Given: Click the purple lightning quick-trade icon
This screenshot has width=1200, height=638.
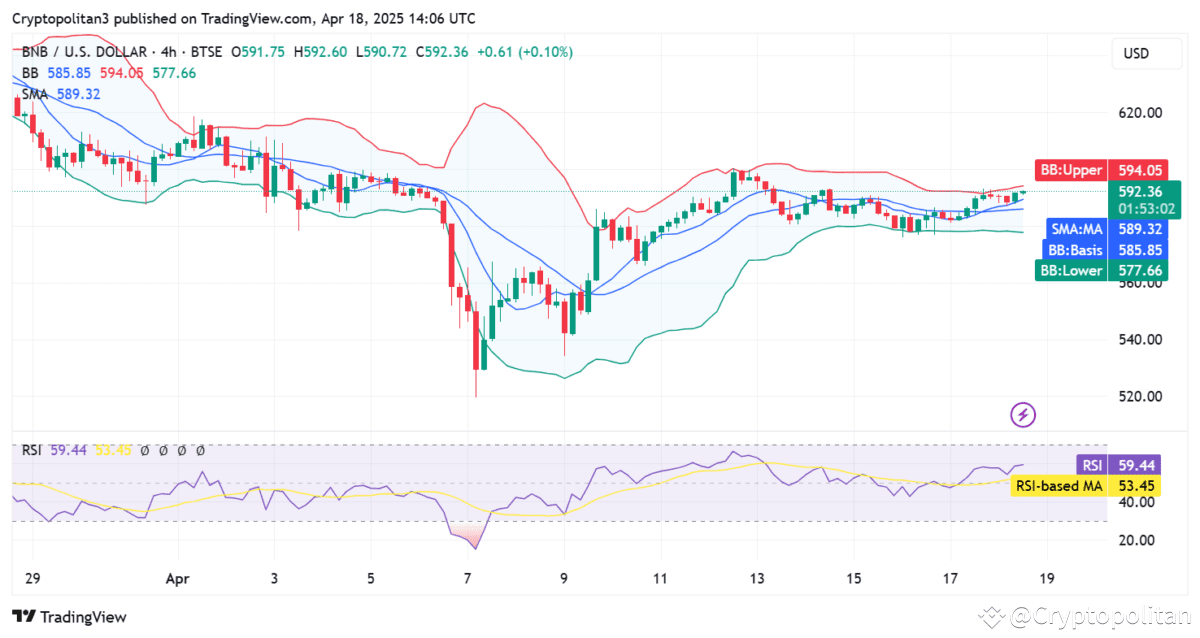Looking at the screenshot, I should 1022,414.
